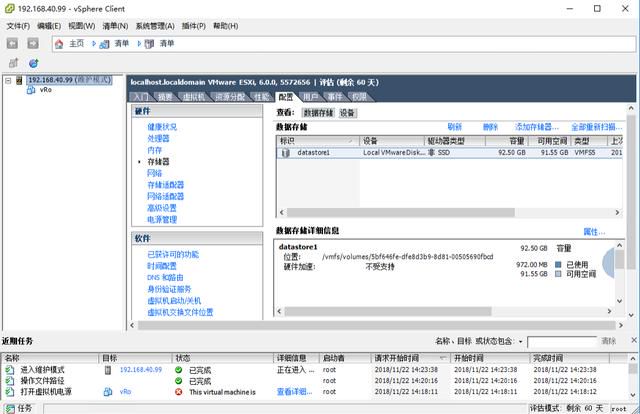Click the globe refresh toolbar icon
The image size is (640, 414).
click(33, 63)
